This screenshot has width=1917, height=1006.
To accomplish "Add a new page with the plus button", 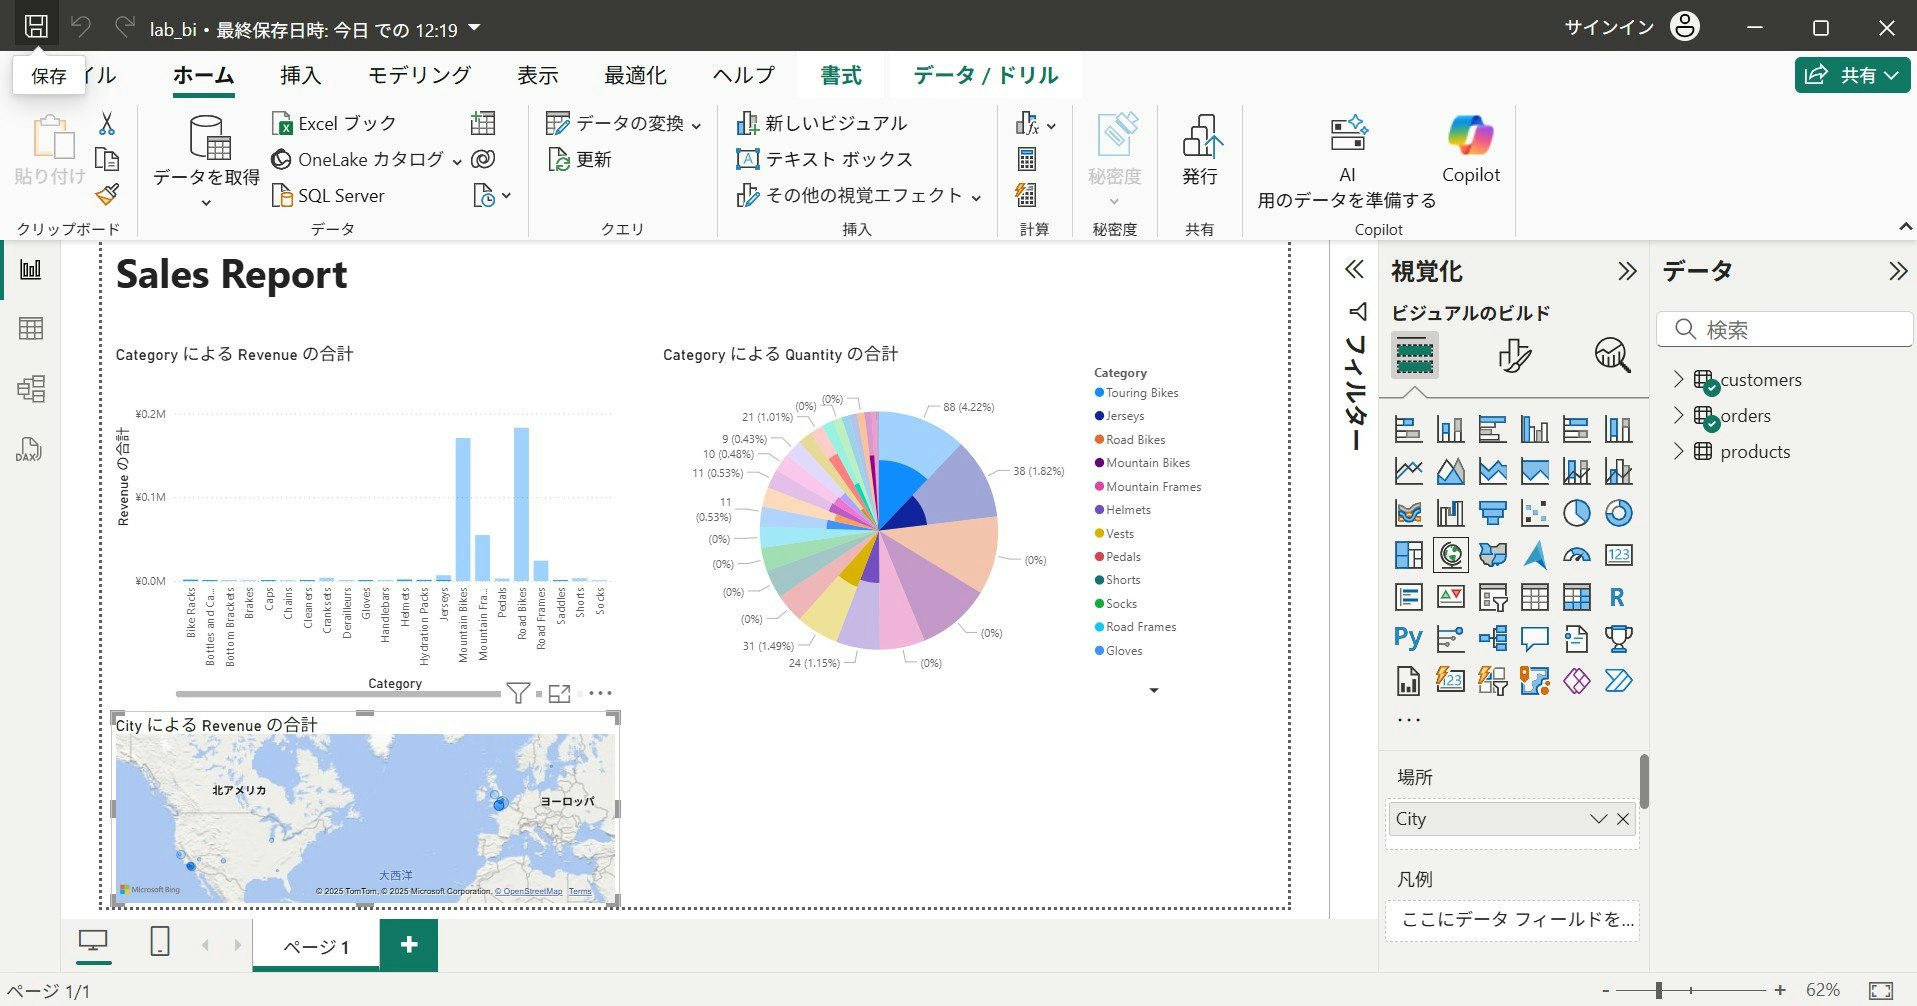I will pyautogui.click(x=409, y=945).
